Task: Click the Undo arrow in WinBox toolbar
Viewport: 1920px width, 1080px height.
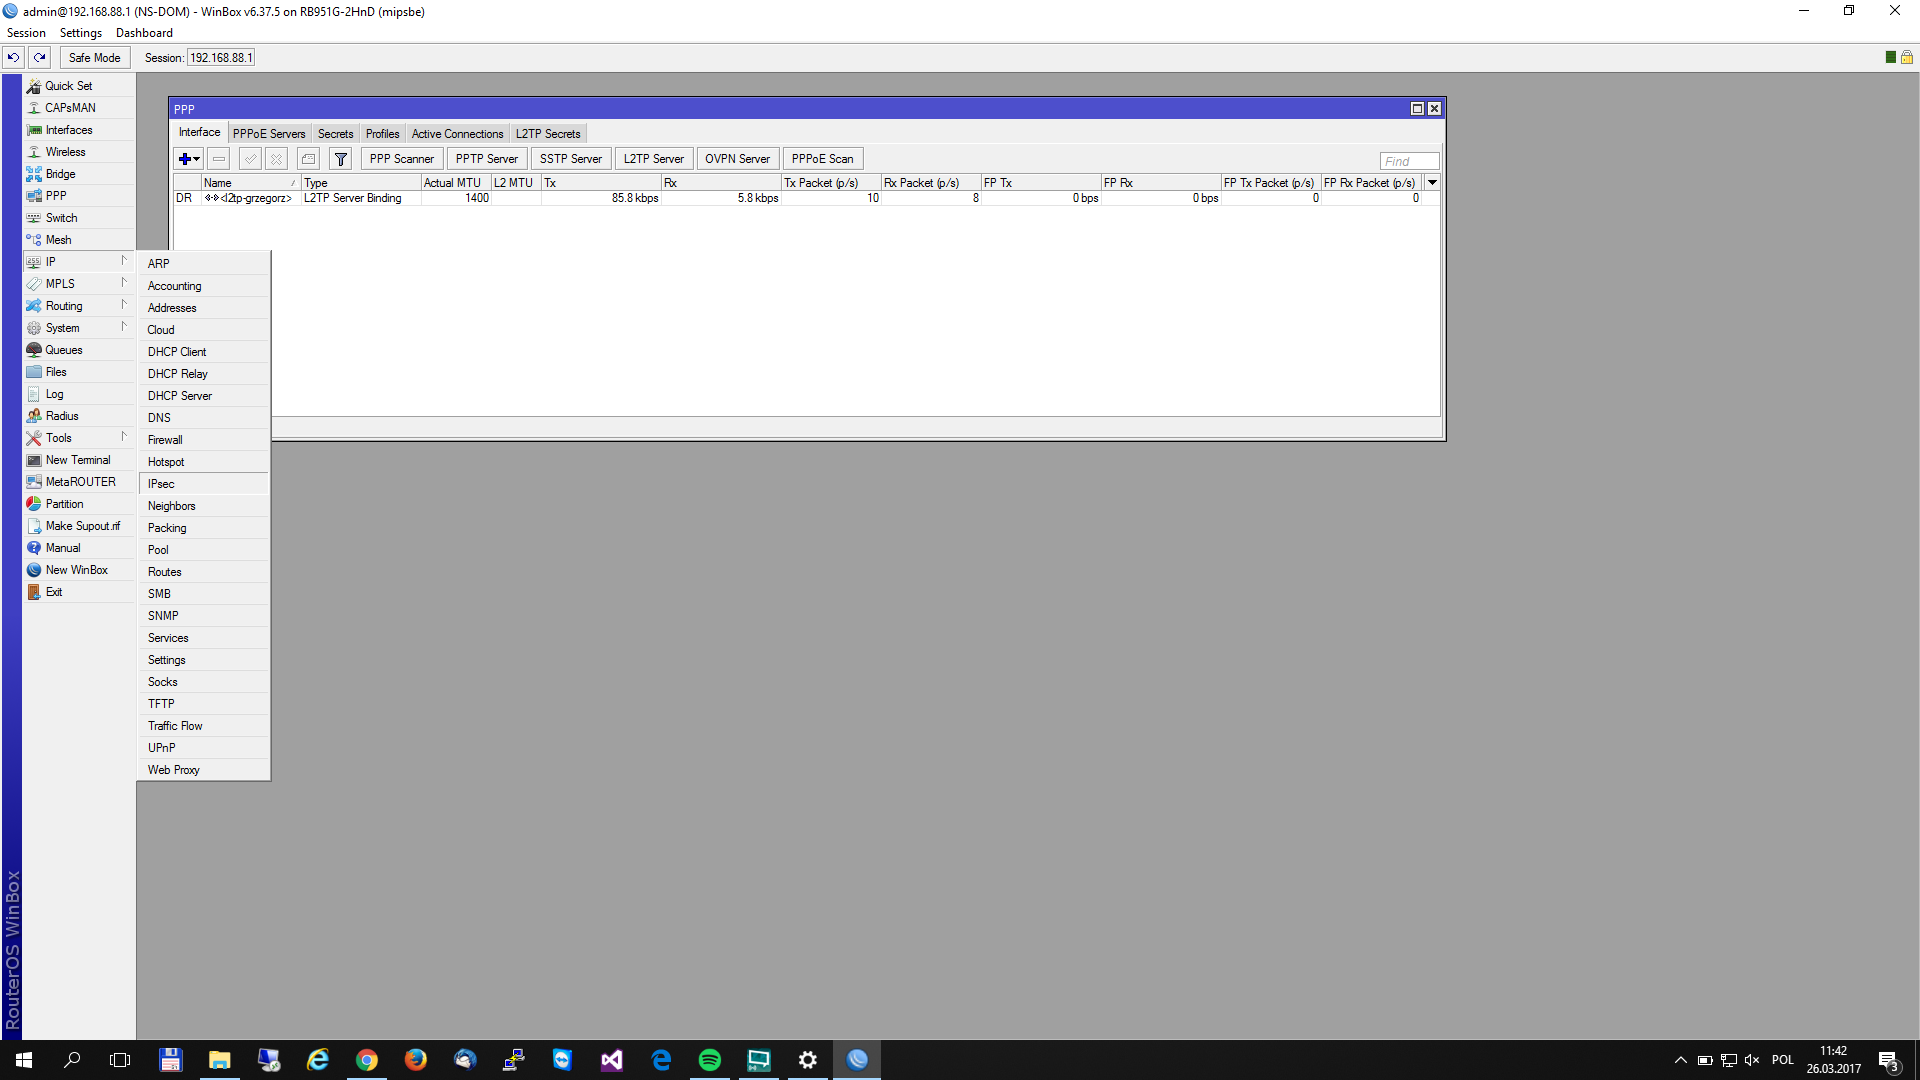Action: pos(14,58)
